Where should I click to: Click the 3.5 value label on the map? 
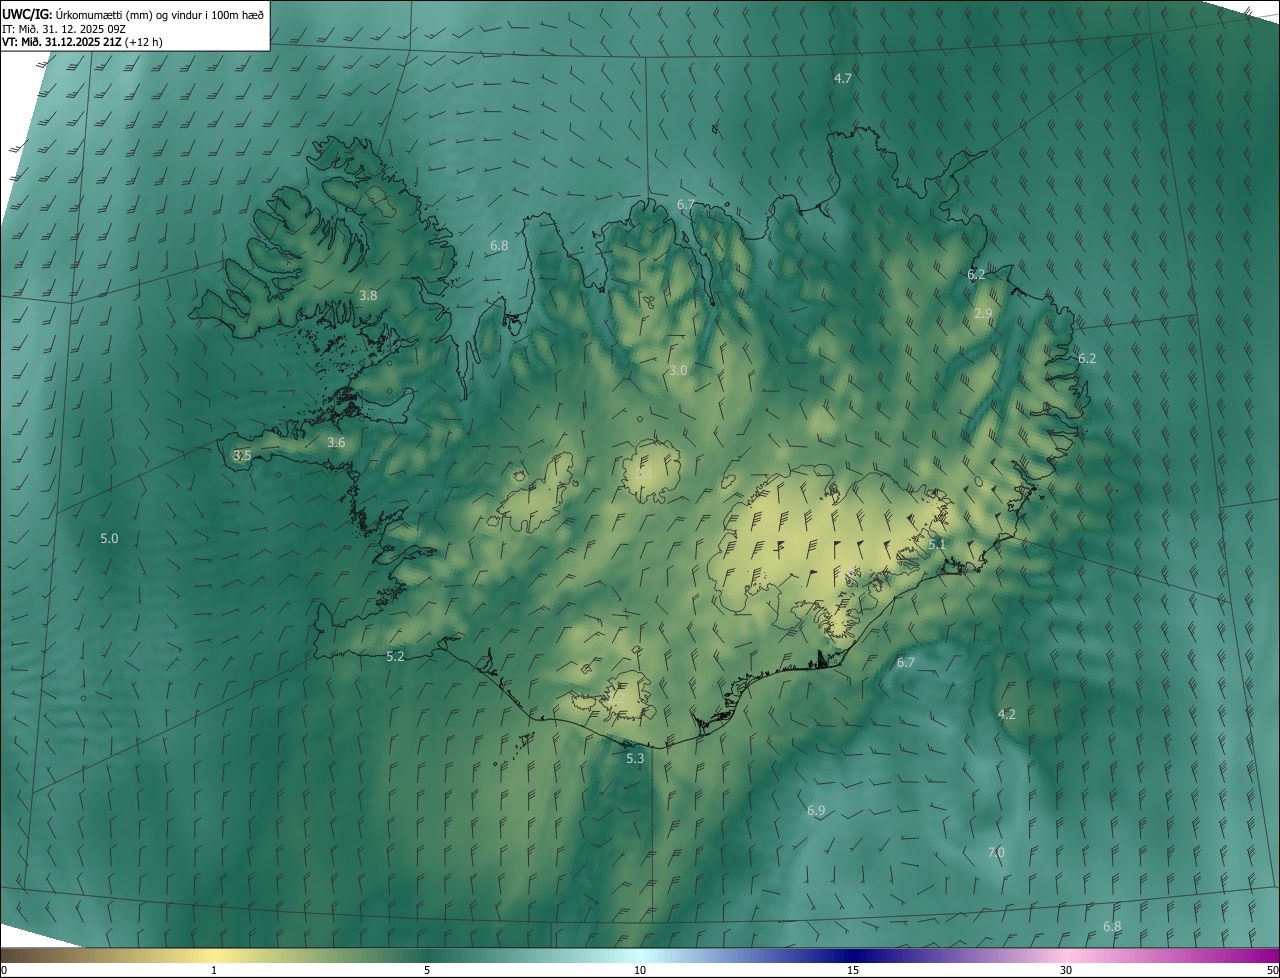pos(242,455)
